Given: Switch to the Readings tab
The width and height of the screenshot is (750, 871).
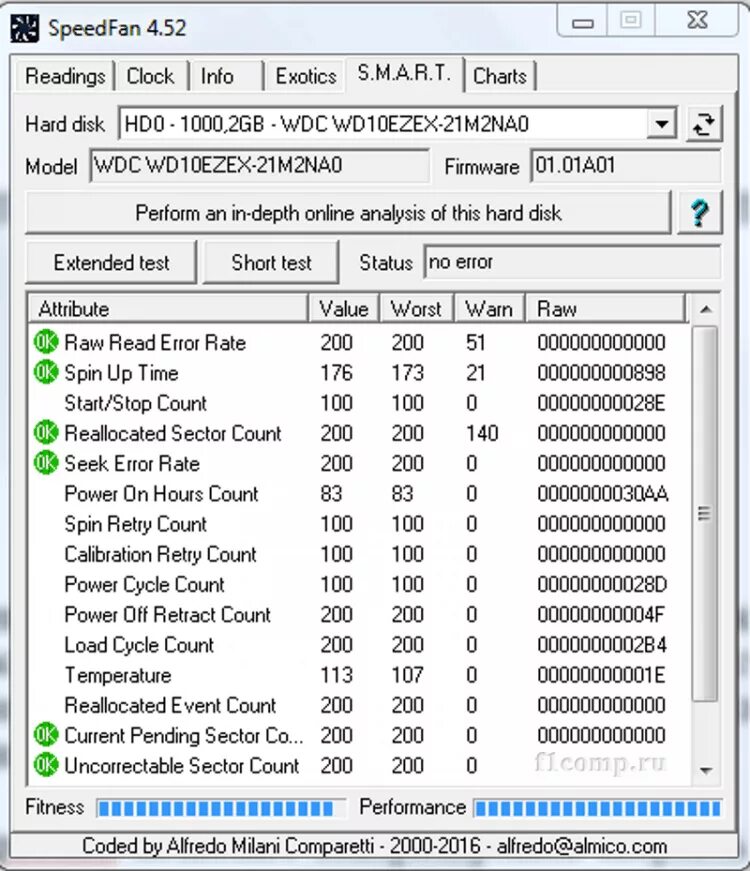Looking at the screenshot, I should pyautogui.click(x=65, y=76).
